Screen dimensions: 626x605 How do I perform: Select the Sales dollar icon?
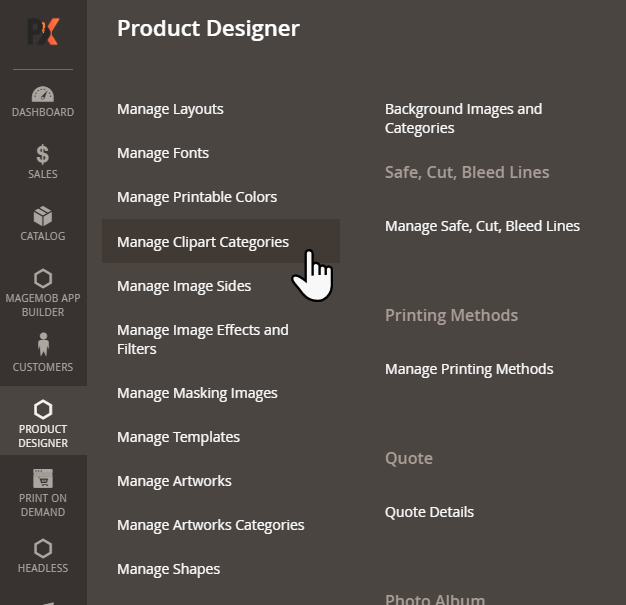tap(43, 154)
